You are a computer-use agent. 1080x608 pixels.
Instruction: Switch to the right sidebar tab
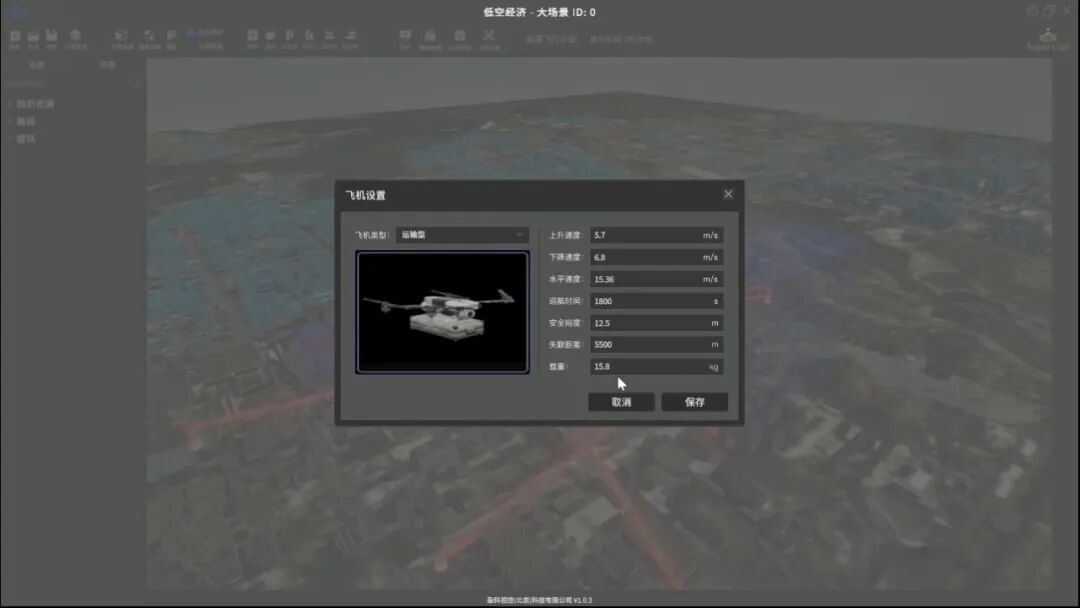point(107,64)
